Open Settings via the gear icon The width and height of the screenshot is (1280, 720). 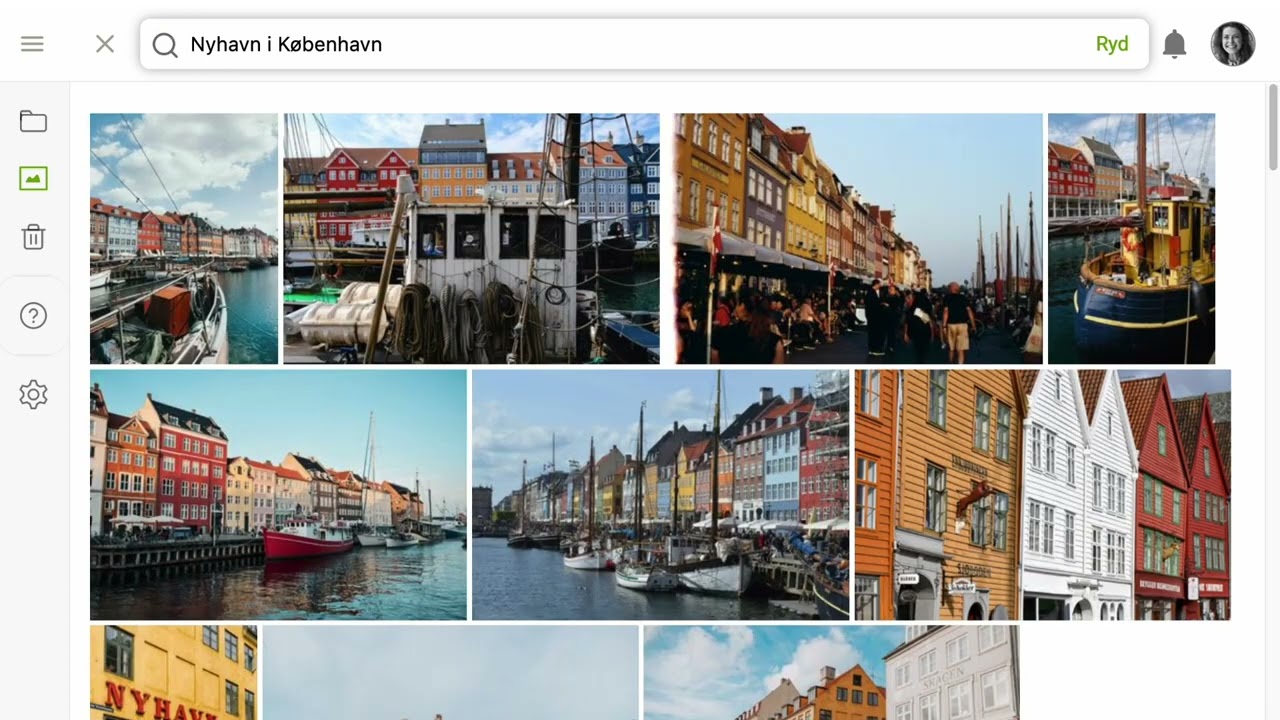[33, 395]
